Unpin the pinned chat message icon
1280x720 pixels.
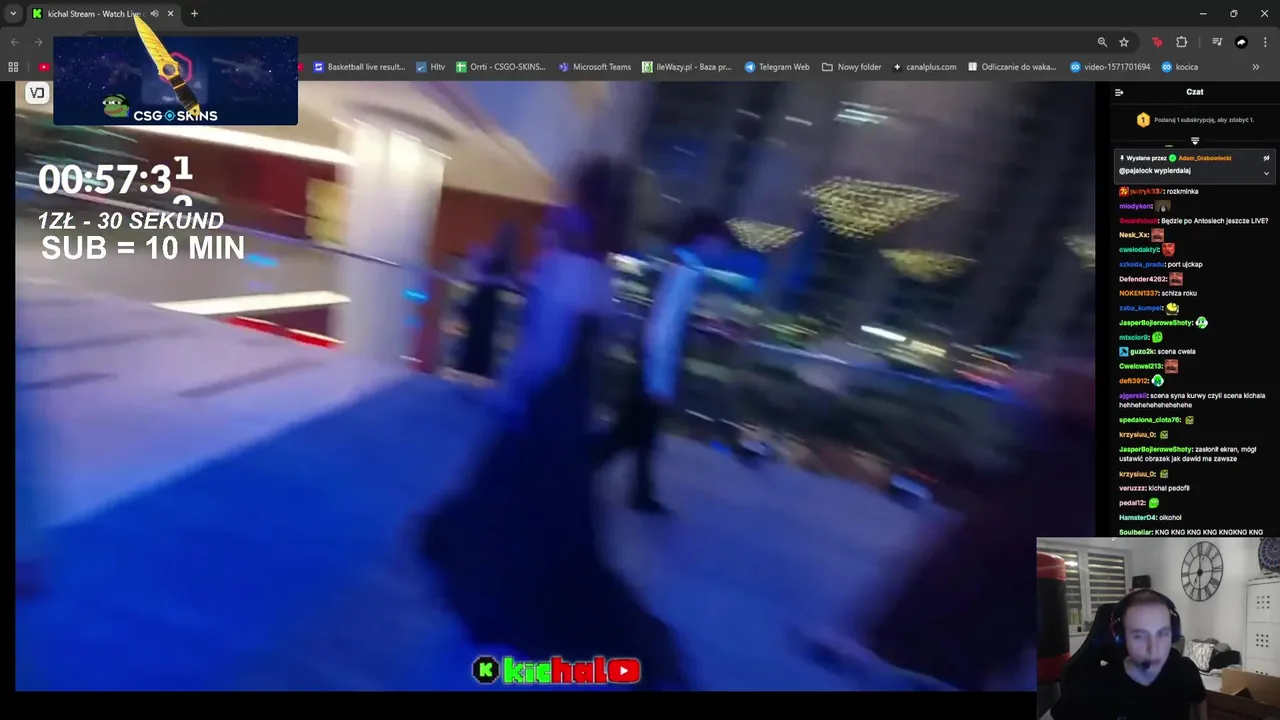[1266, 158]
